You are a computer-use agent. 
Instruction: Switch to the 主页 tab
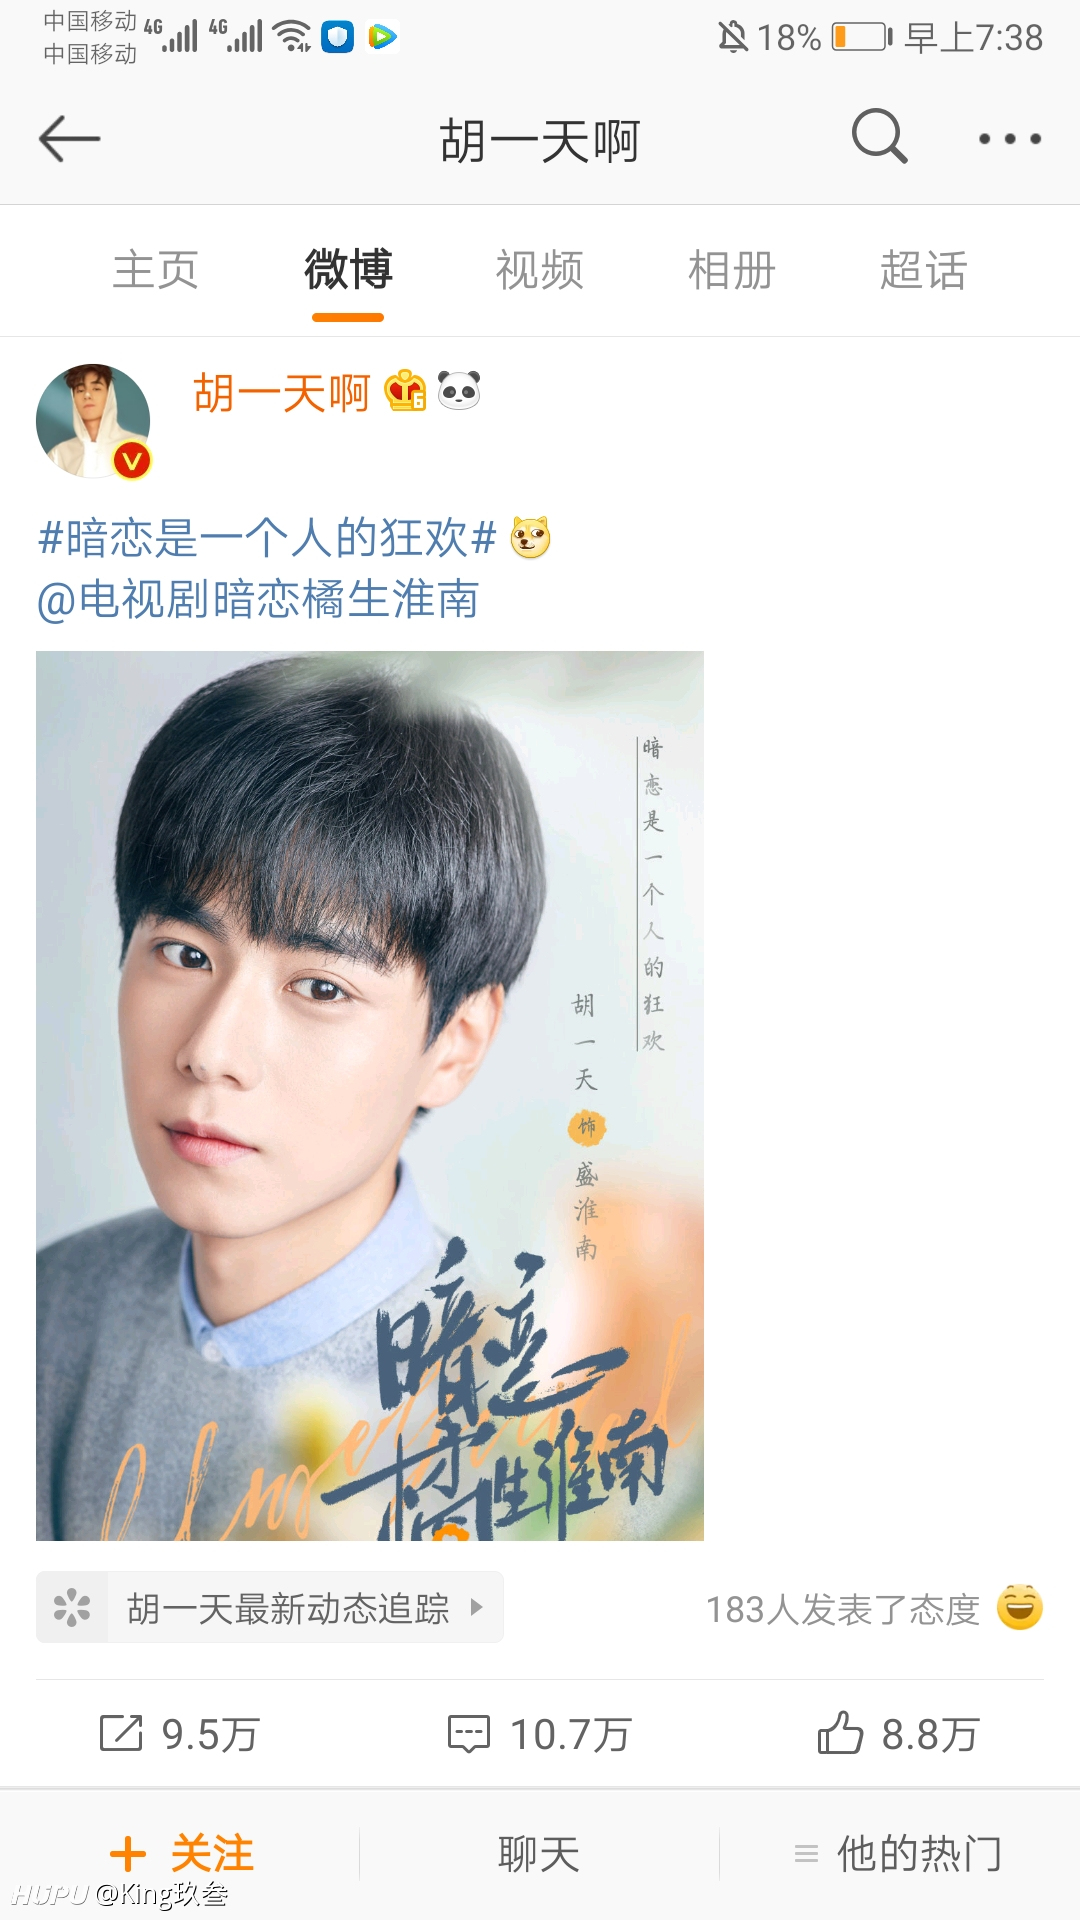pos(155,270)
